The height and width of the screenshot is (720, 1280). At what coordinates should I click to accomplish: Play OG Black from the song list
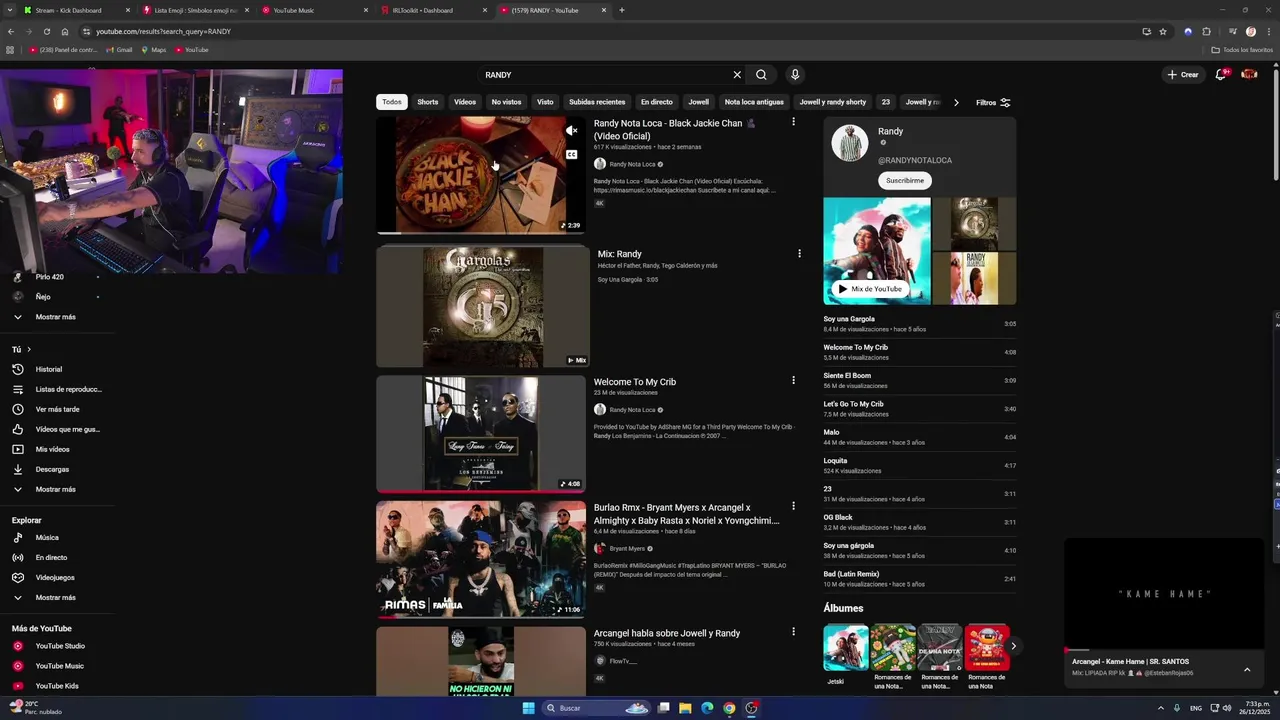[919, 522]
